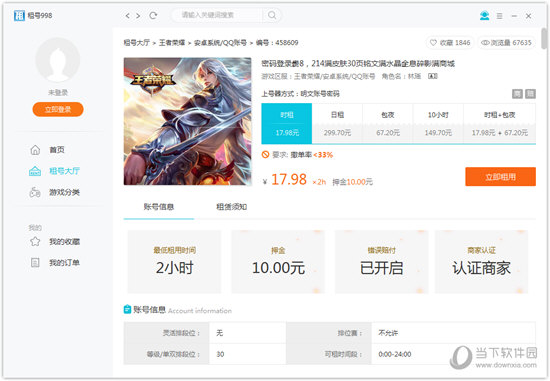Click the 押金10.00元 text near price
550x381 pixels.
tap(353, 182)
